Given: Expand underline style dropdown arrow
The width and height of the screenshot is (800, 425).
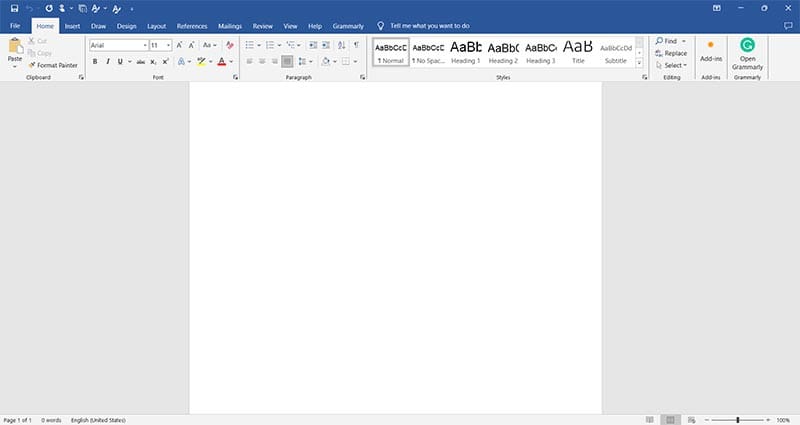Looking at the screenshot, I should (130, 62).
